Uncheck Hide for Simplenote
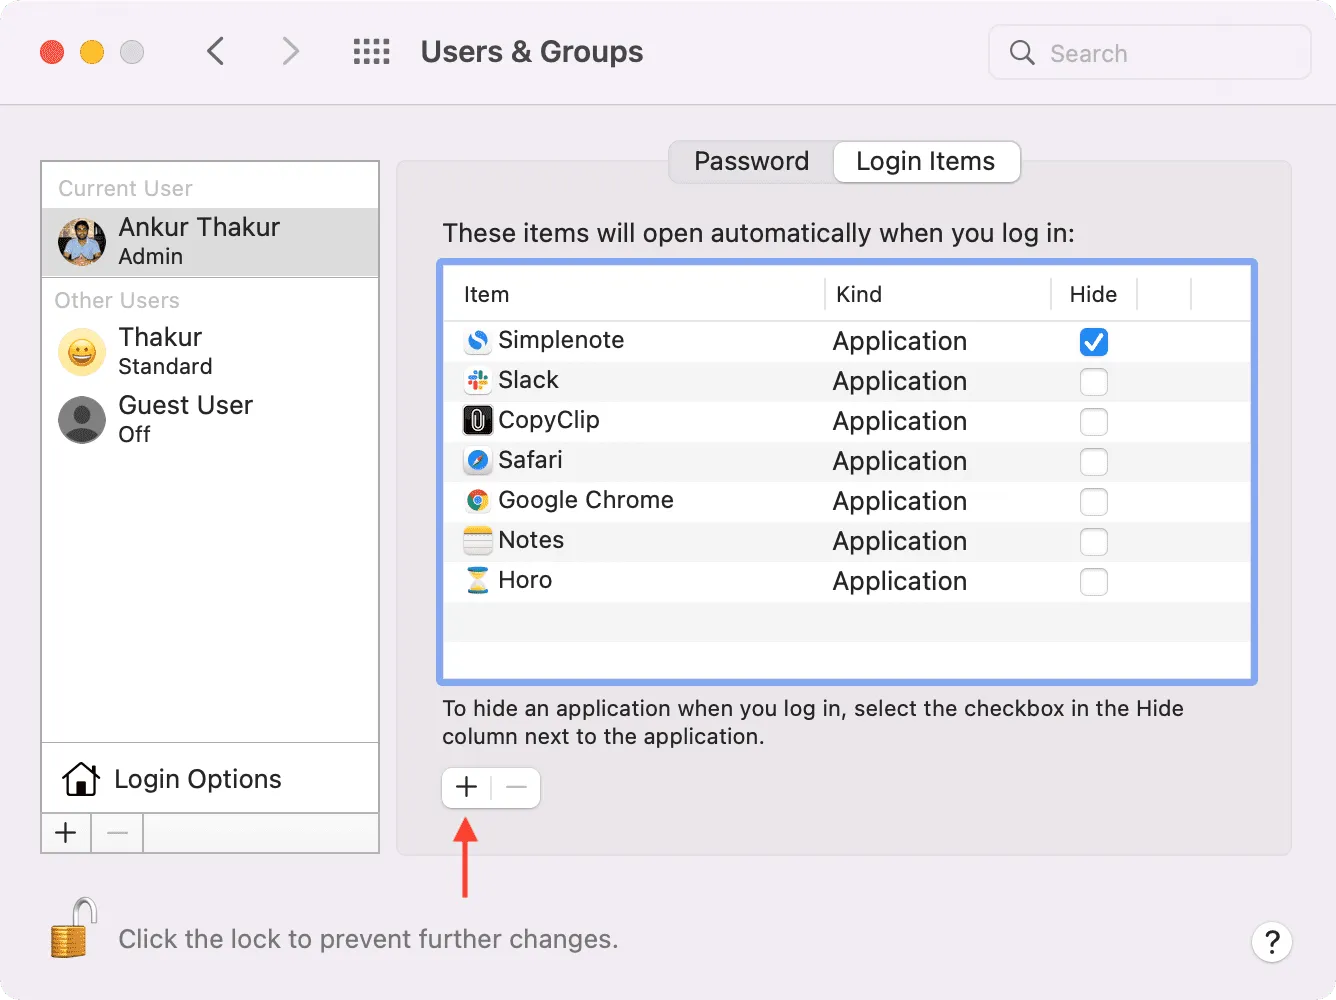 pyautogui.click(x=1094, y=342)
